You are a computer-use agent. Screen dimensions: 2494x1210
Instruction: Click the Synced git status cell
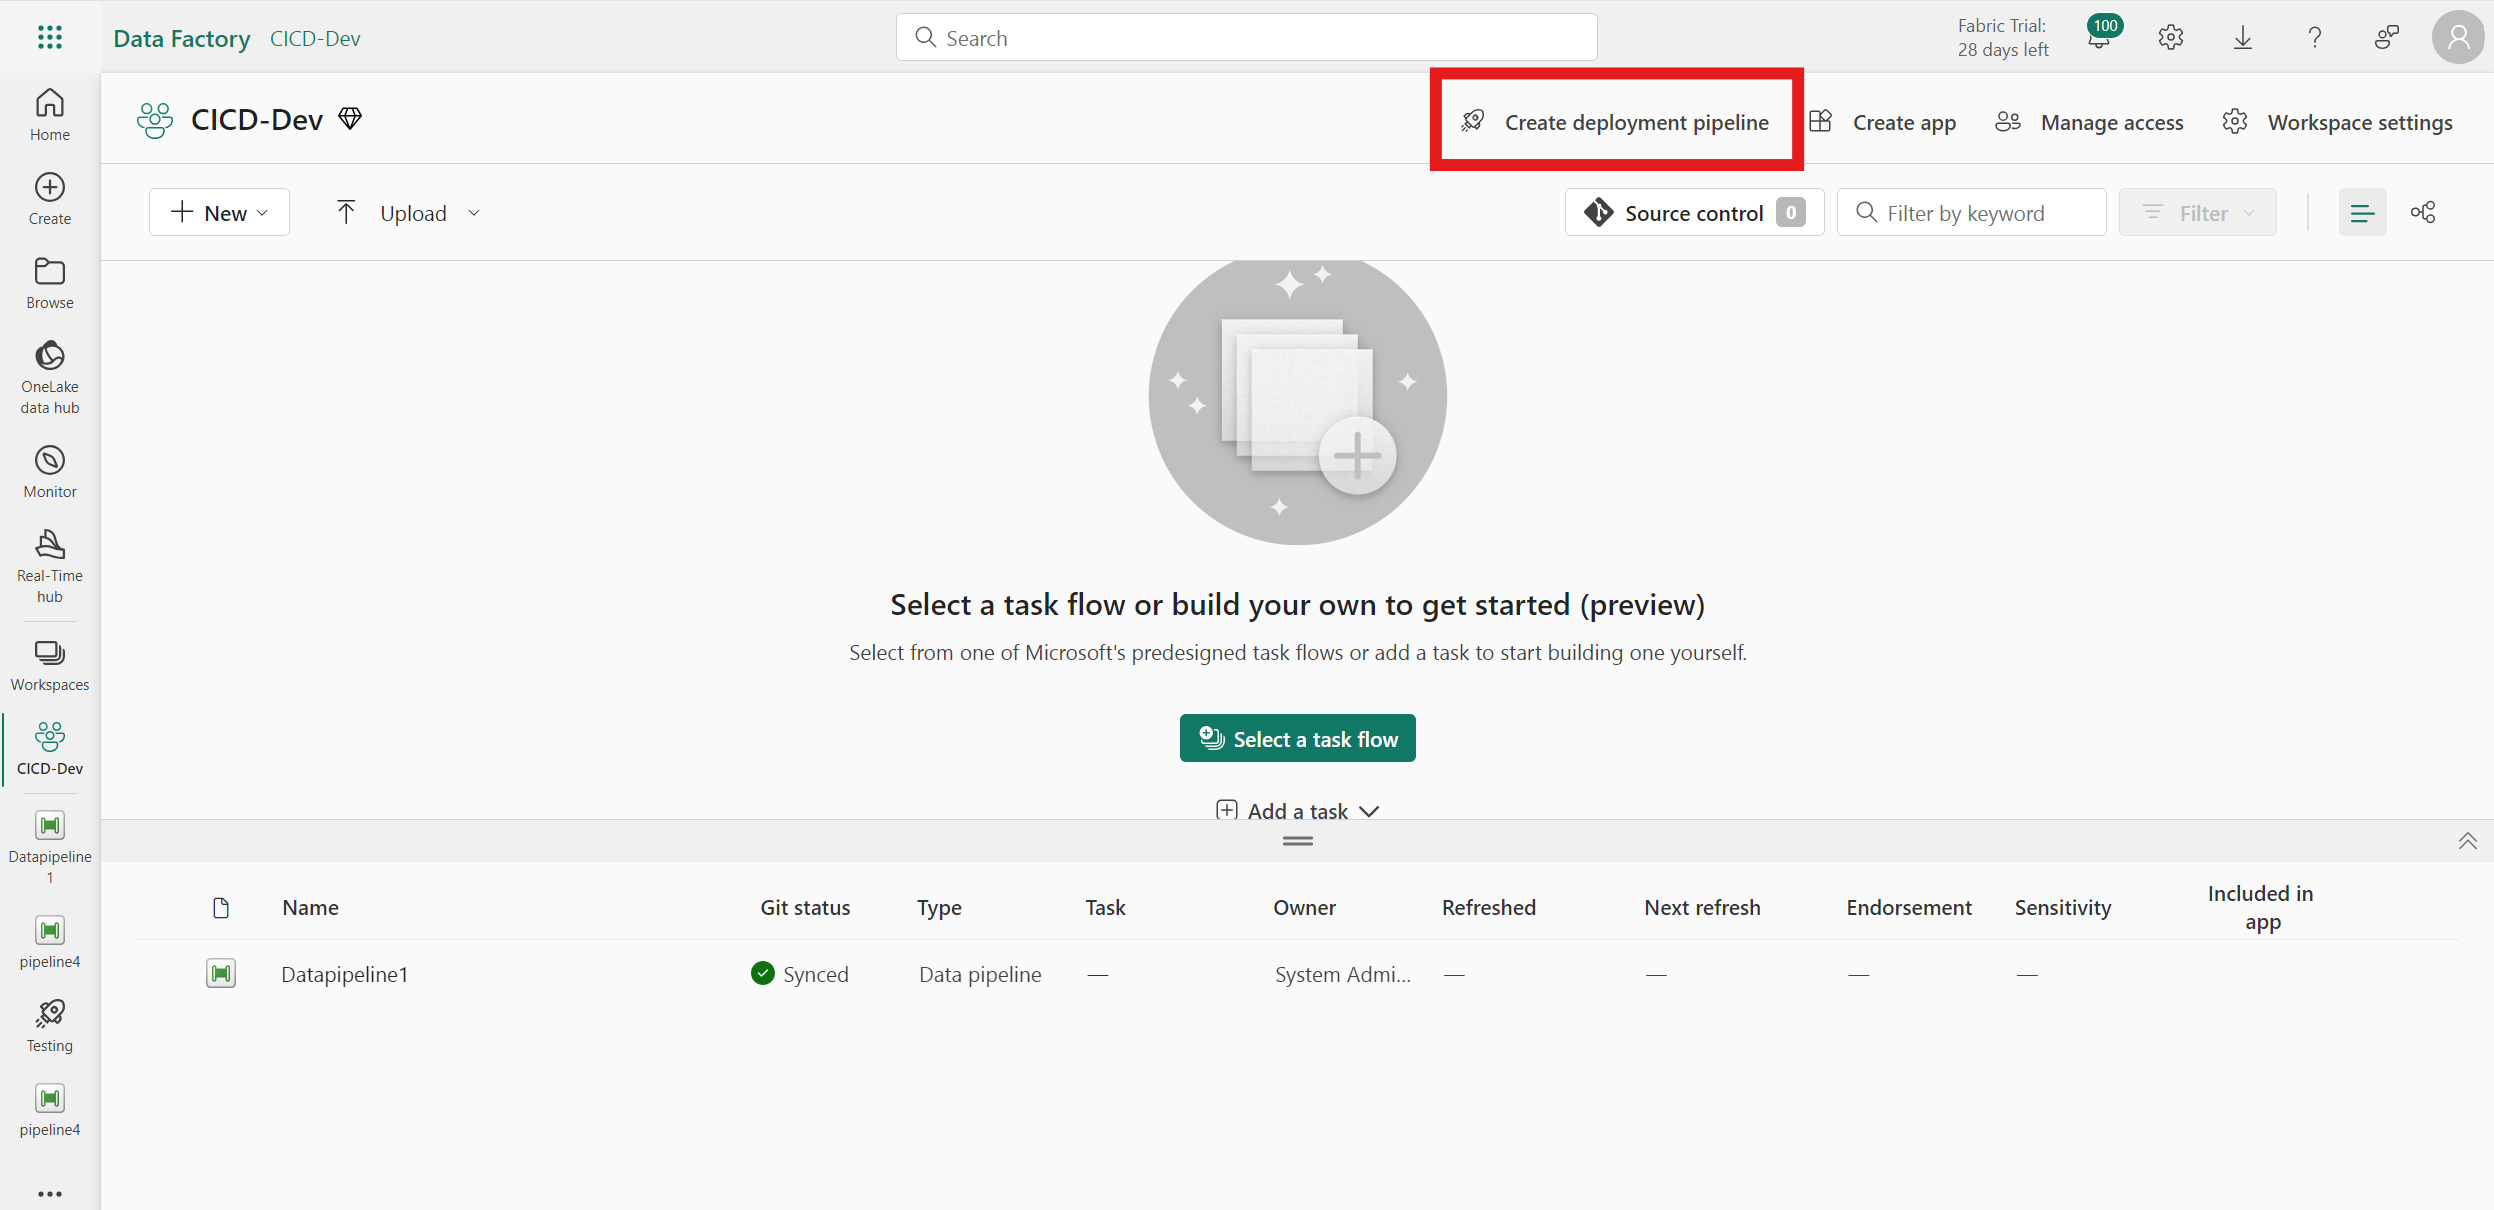800,974
